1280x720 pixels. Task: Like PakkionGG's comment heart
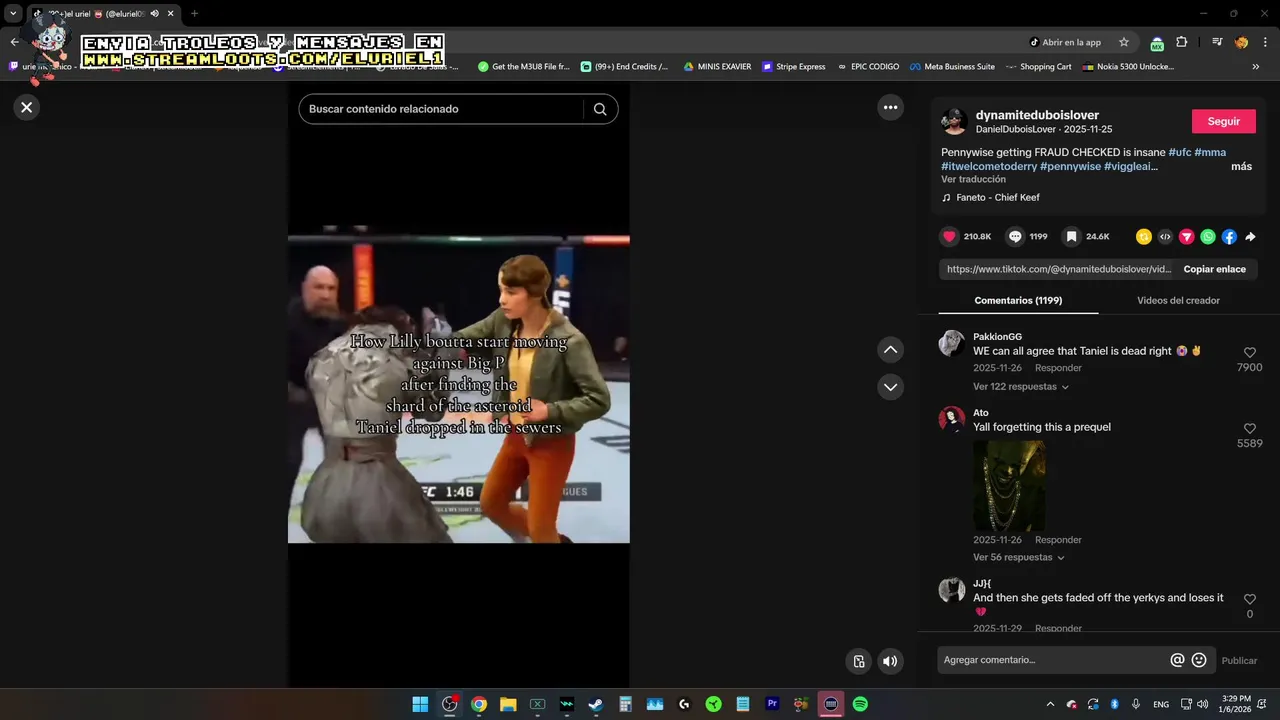[1250, 353]
